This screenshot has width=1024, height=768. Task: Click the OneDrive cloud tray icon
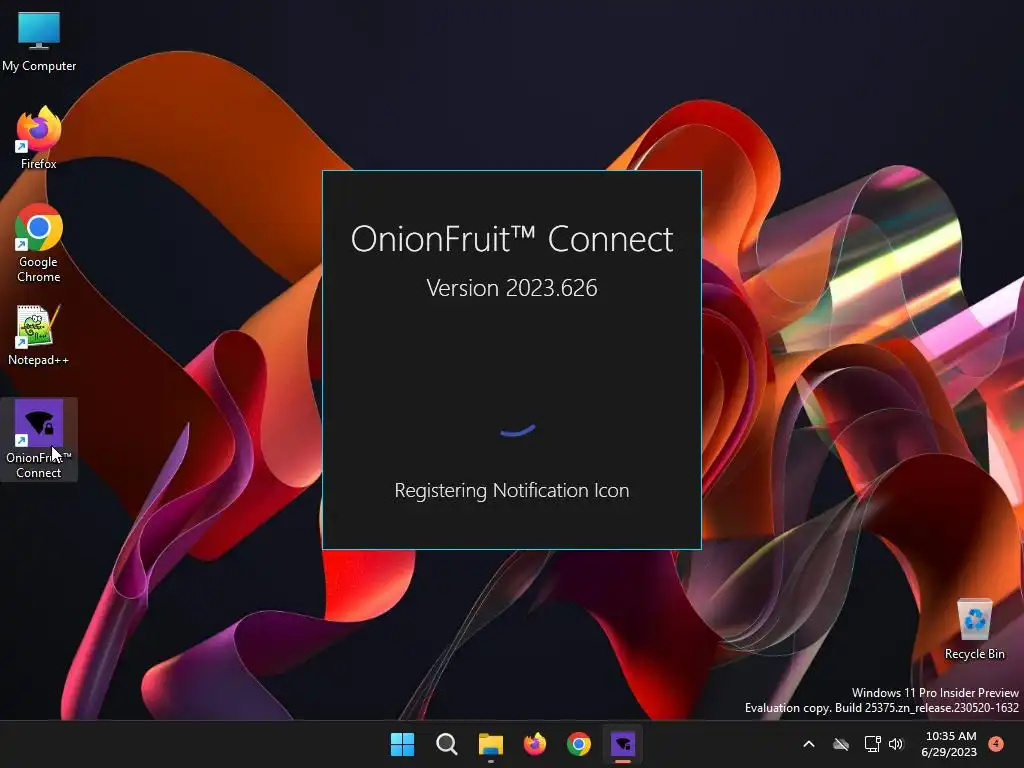[x=841, y=744]
